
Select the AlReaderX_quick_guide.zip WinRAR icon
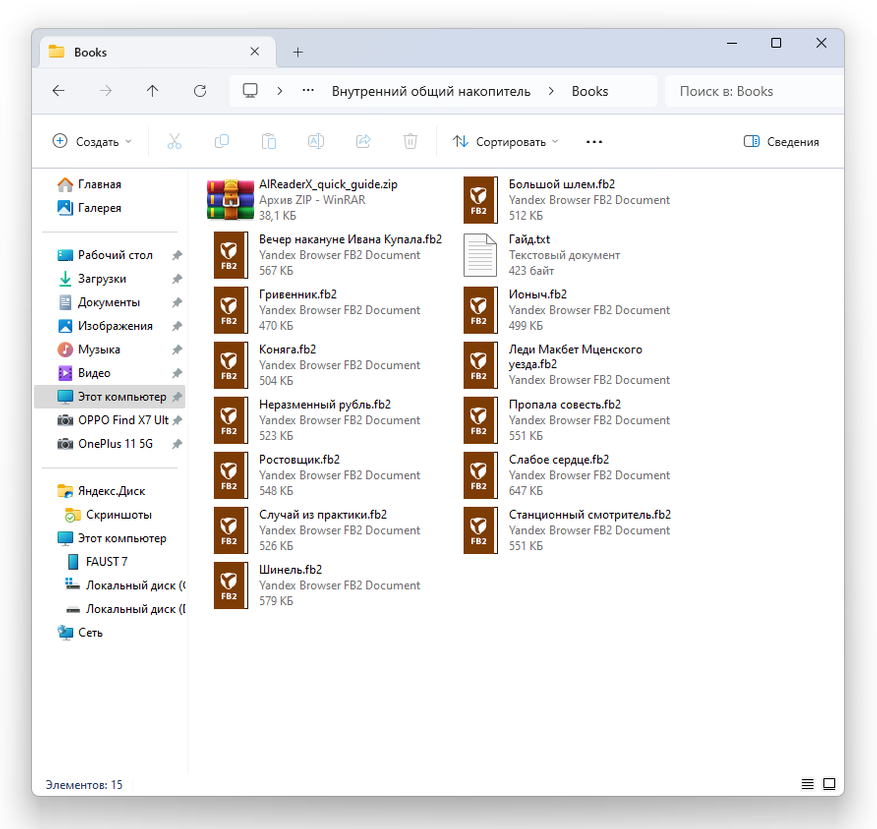[x=230, y=200]
